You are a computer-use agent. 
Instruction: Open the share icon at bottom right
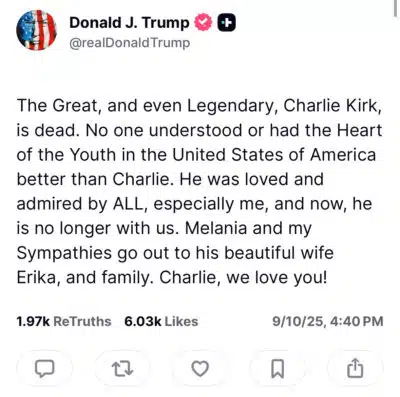click(355, 368)
